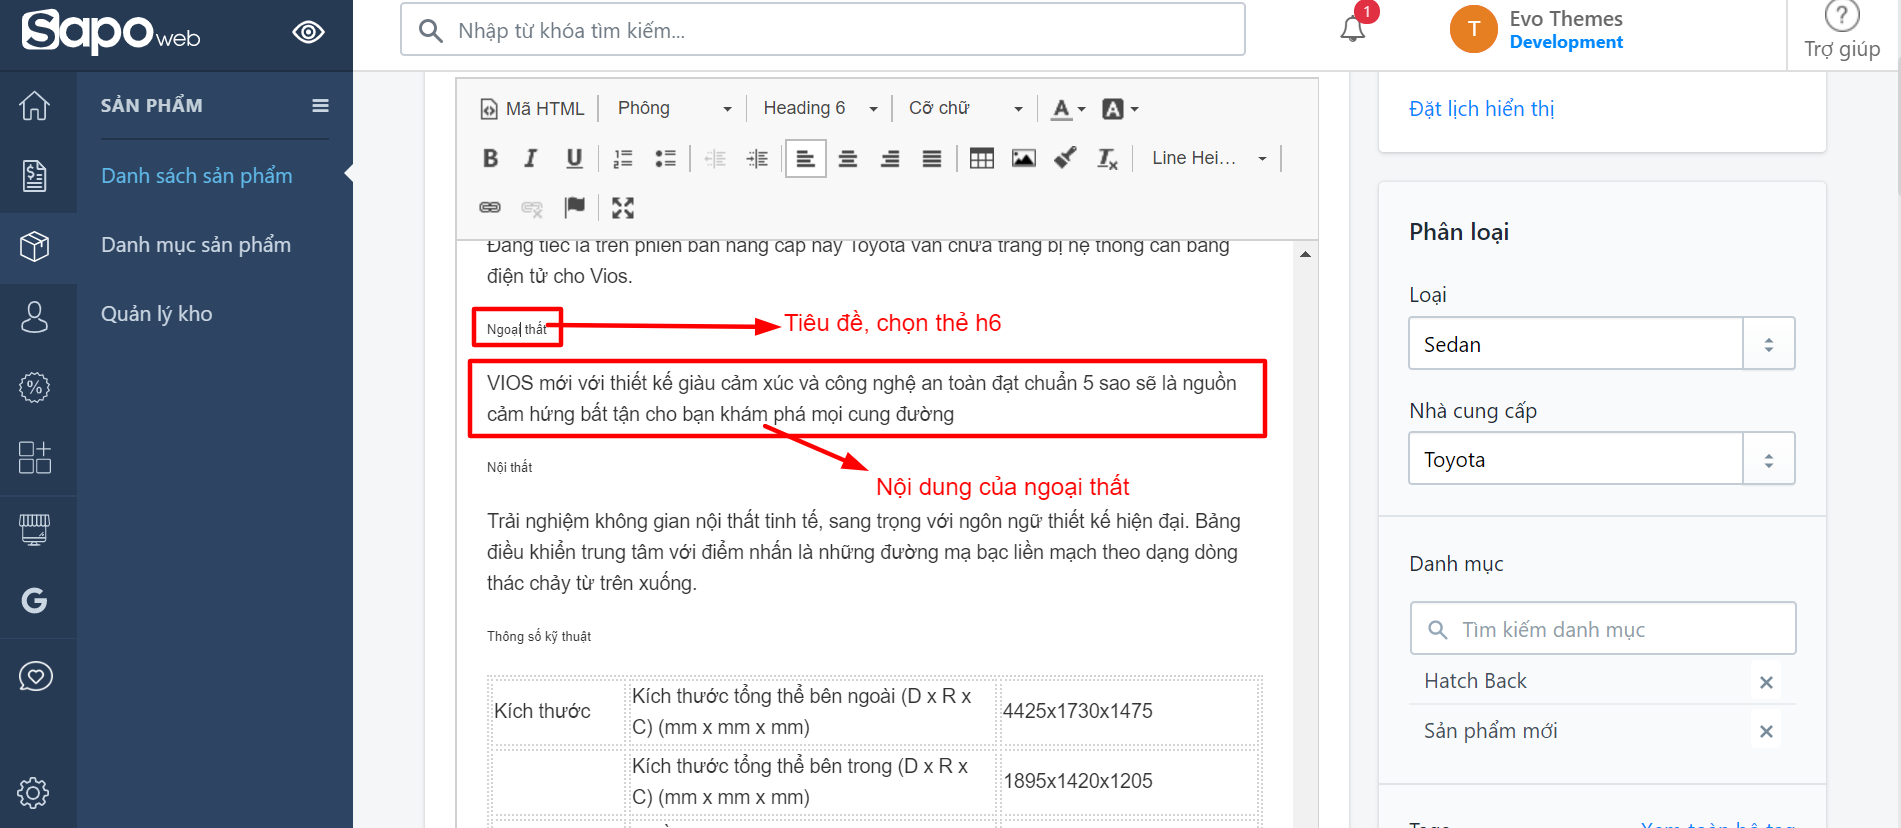The width and height of the screenshot is (1901, 828).
Task: Align text left
Action: point(806,158)
